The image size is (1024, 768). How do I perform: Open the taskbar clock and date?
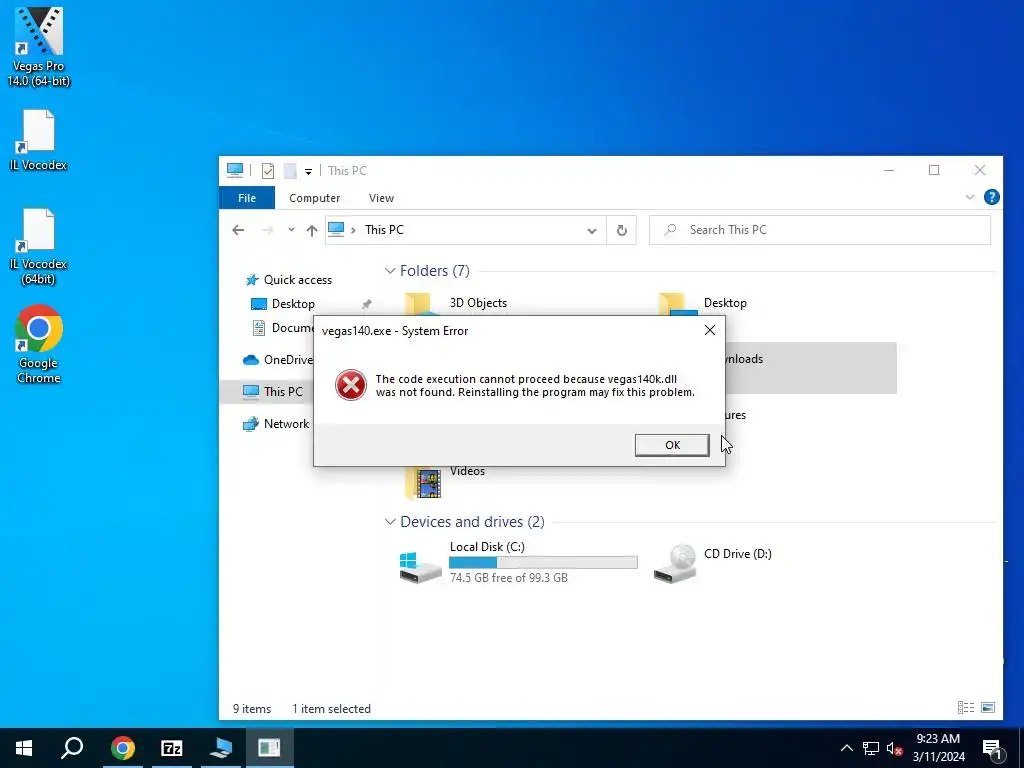(x=938, y=748)
